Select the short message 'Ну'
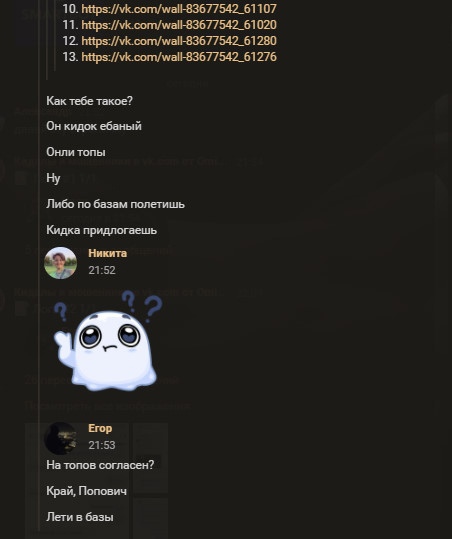The height and width of the screenshot is (539, 452). click(53, 178)
